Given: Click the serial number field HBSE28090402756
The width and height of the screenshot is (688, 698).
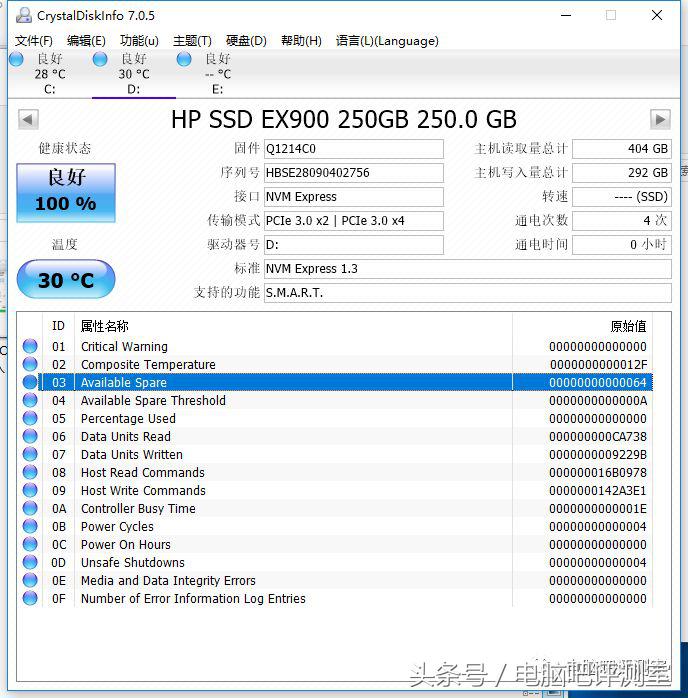Looking at the screenshot, I should tap(354, 173).
